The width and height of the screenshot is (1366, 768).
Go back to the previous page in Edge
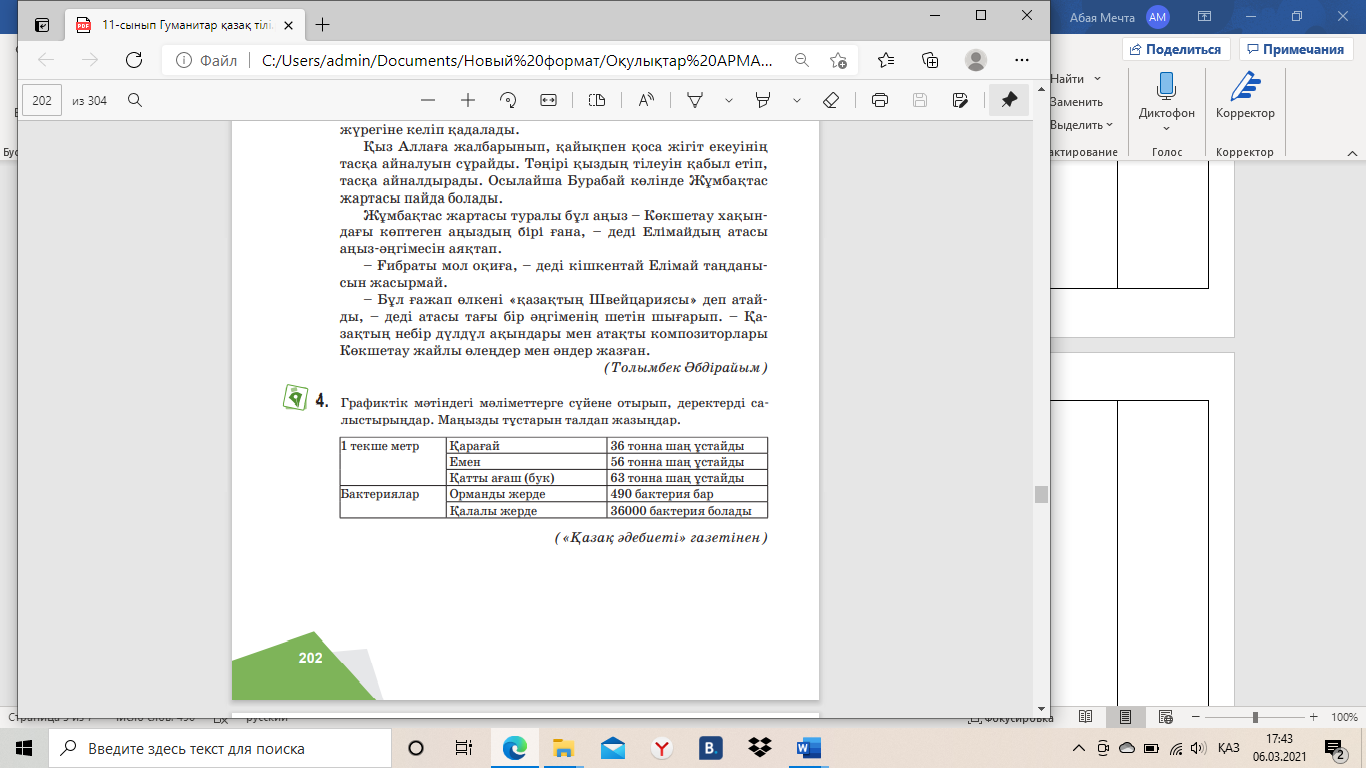[x=46, y=60]
